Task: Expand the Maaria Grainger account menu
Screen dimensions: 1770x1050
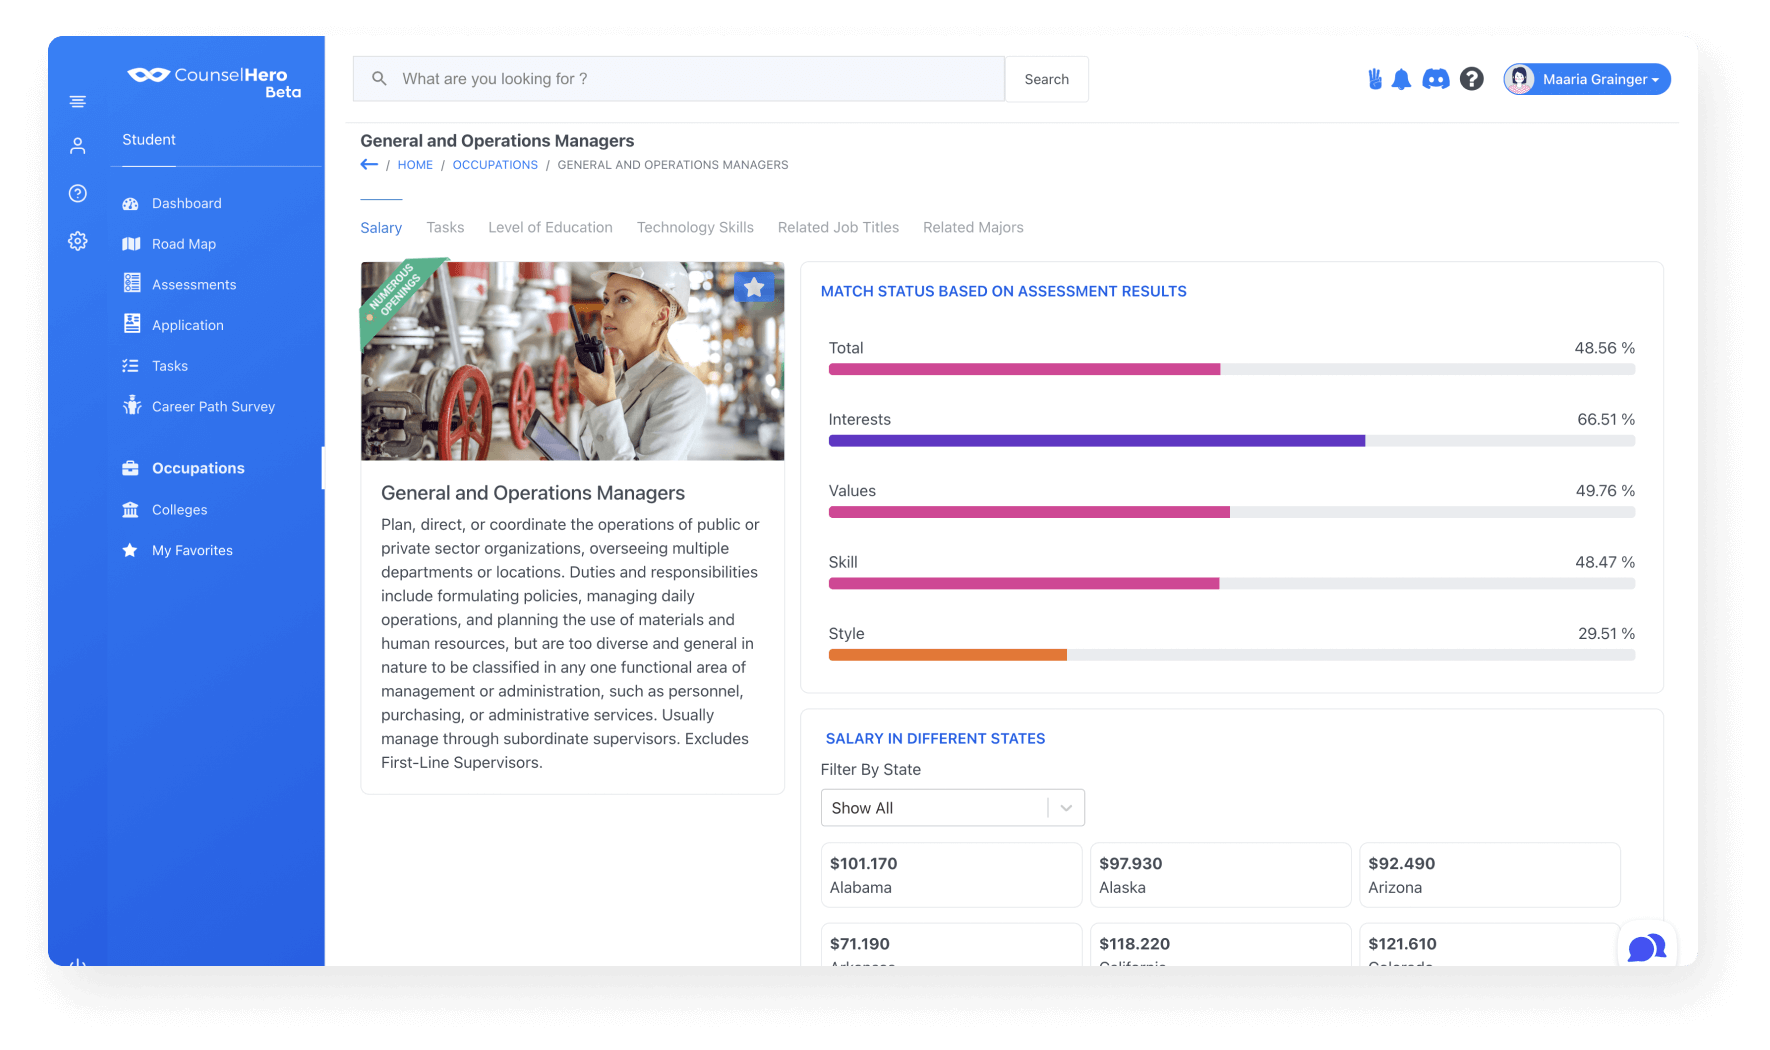Action: click(1587, 79)
